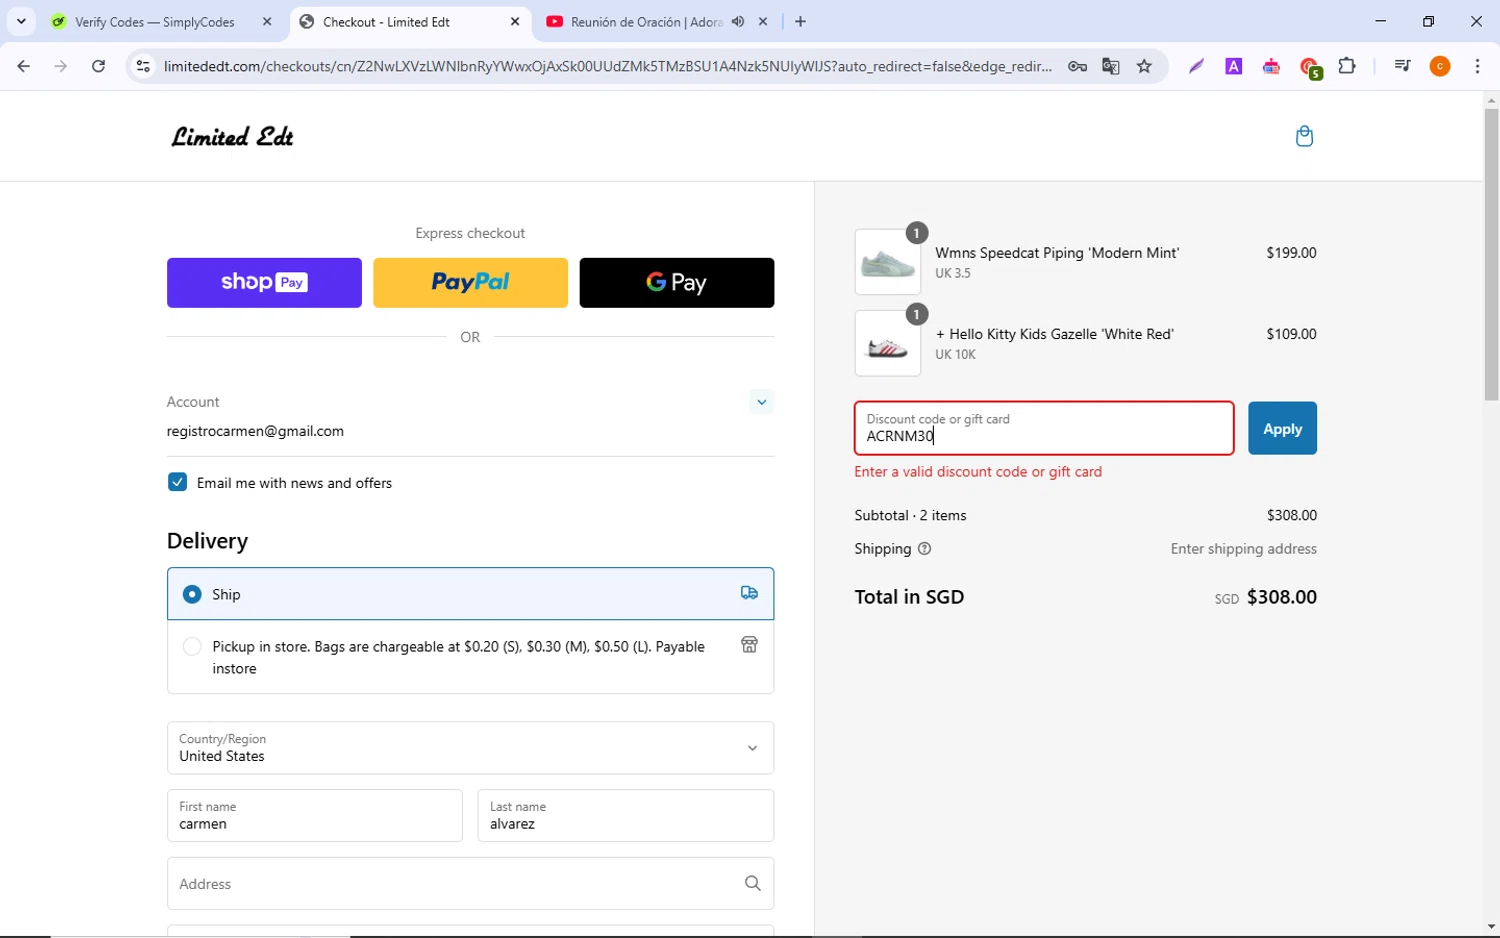
Task: Open the media control icon
Action: coord(1402,67)
